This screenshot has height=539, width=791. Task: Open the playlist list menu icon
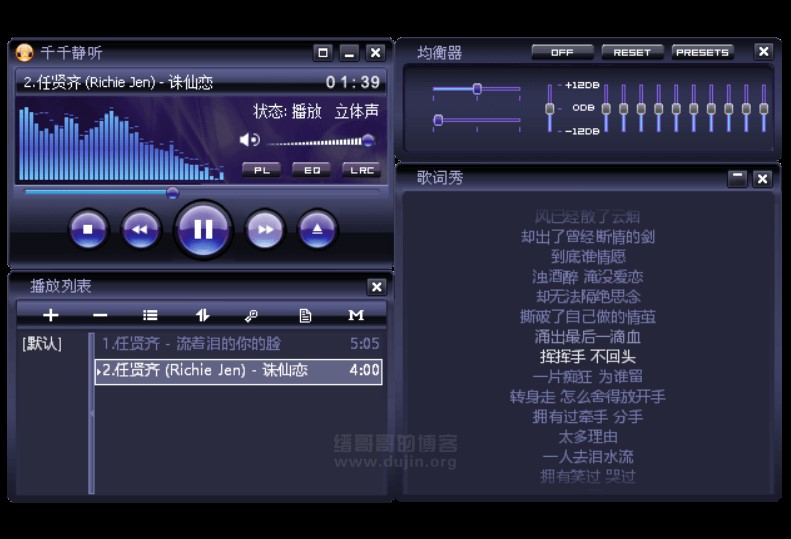(x=150, y=315)
